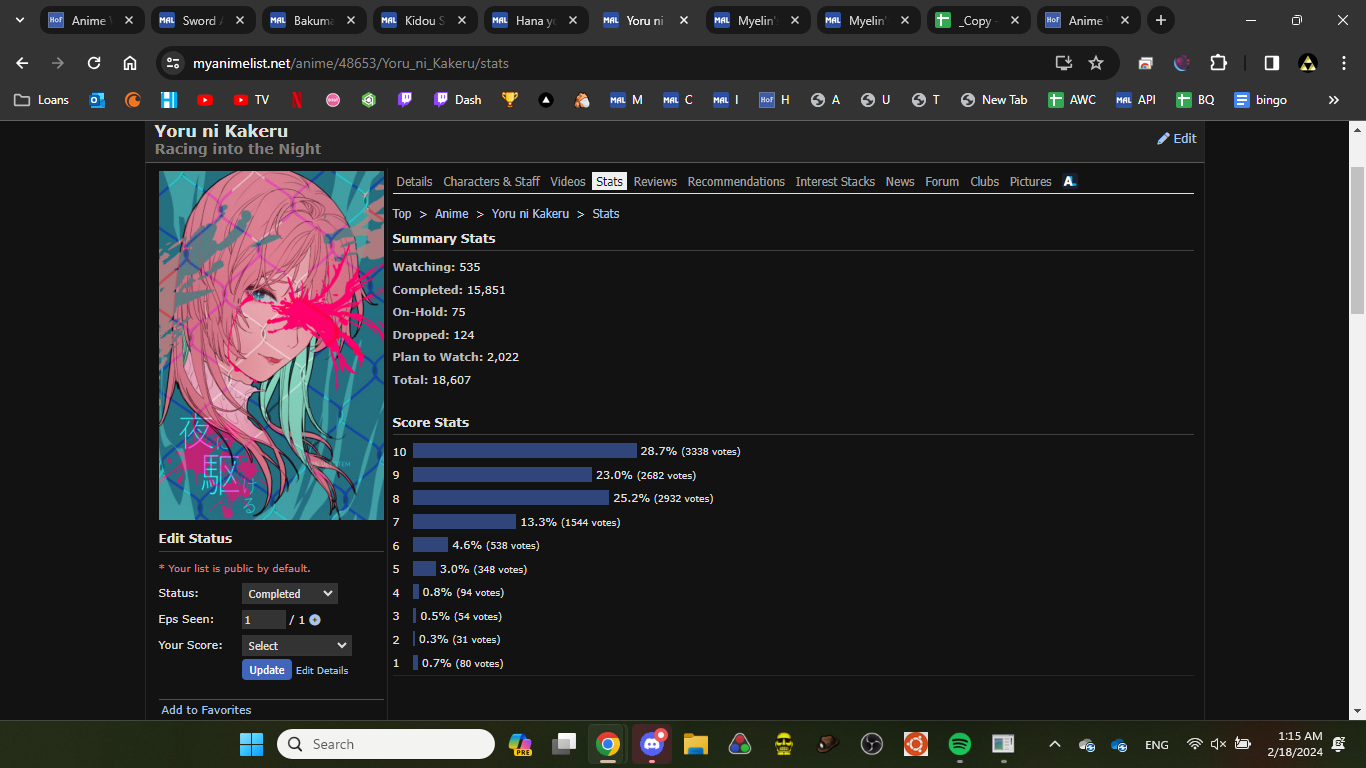The image size is (1366, 768).
Task: Open the Status dropdown showing Completed
Action: click(290, 594)
